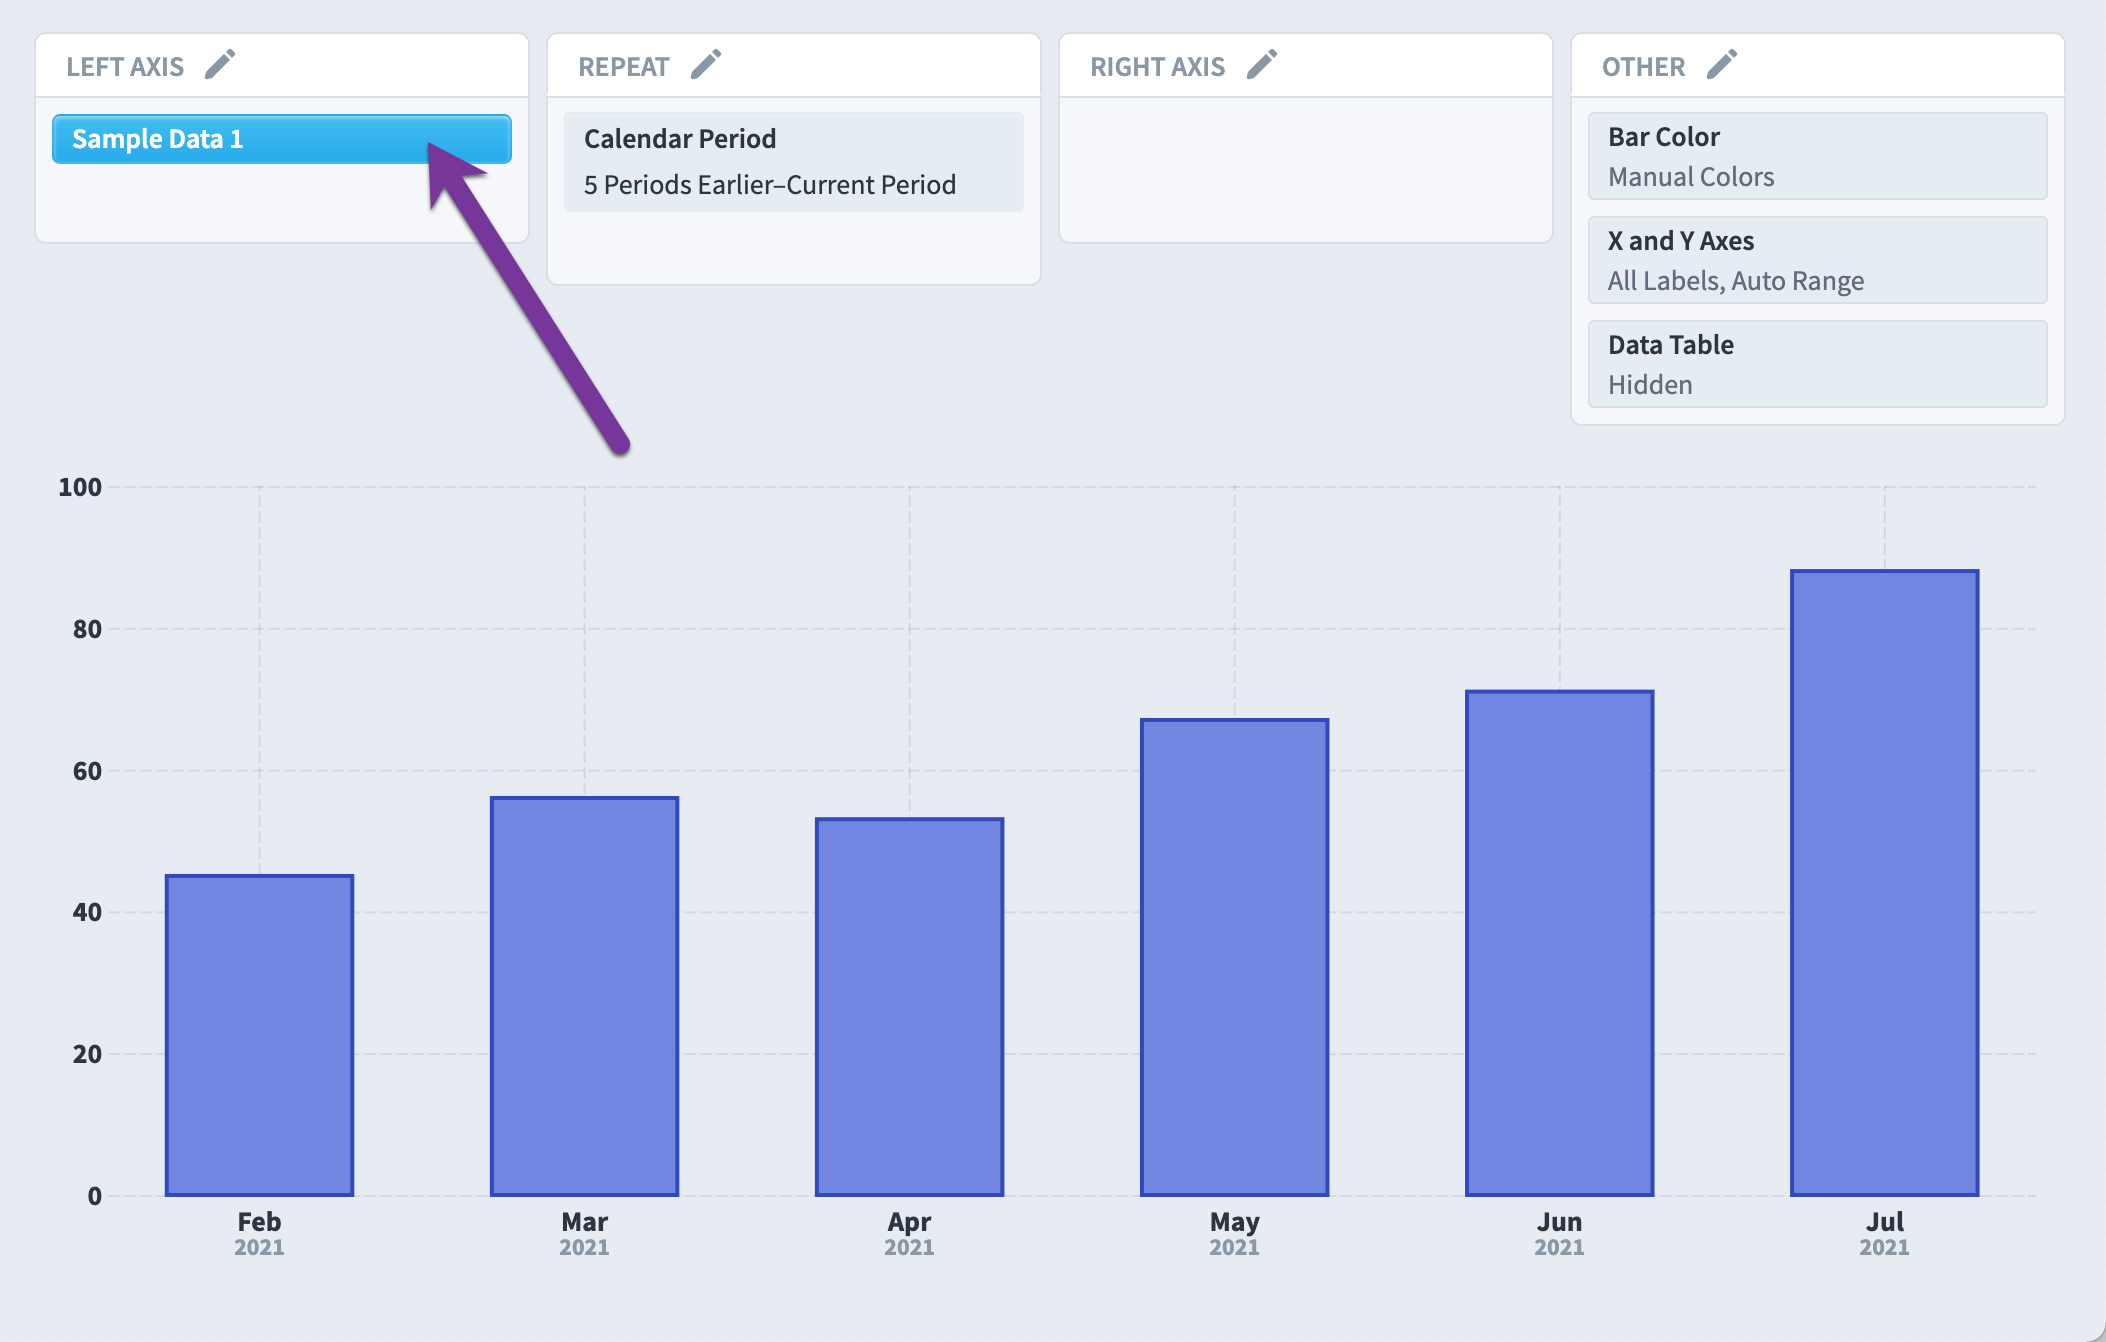
Task: Edit the Left Axis section with pencil icon
Action: coord(220,65)
